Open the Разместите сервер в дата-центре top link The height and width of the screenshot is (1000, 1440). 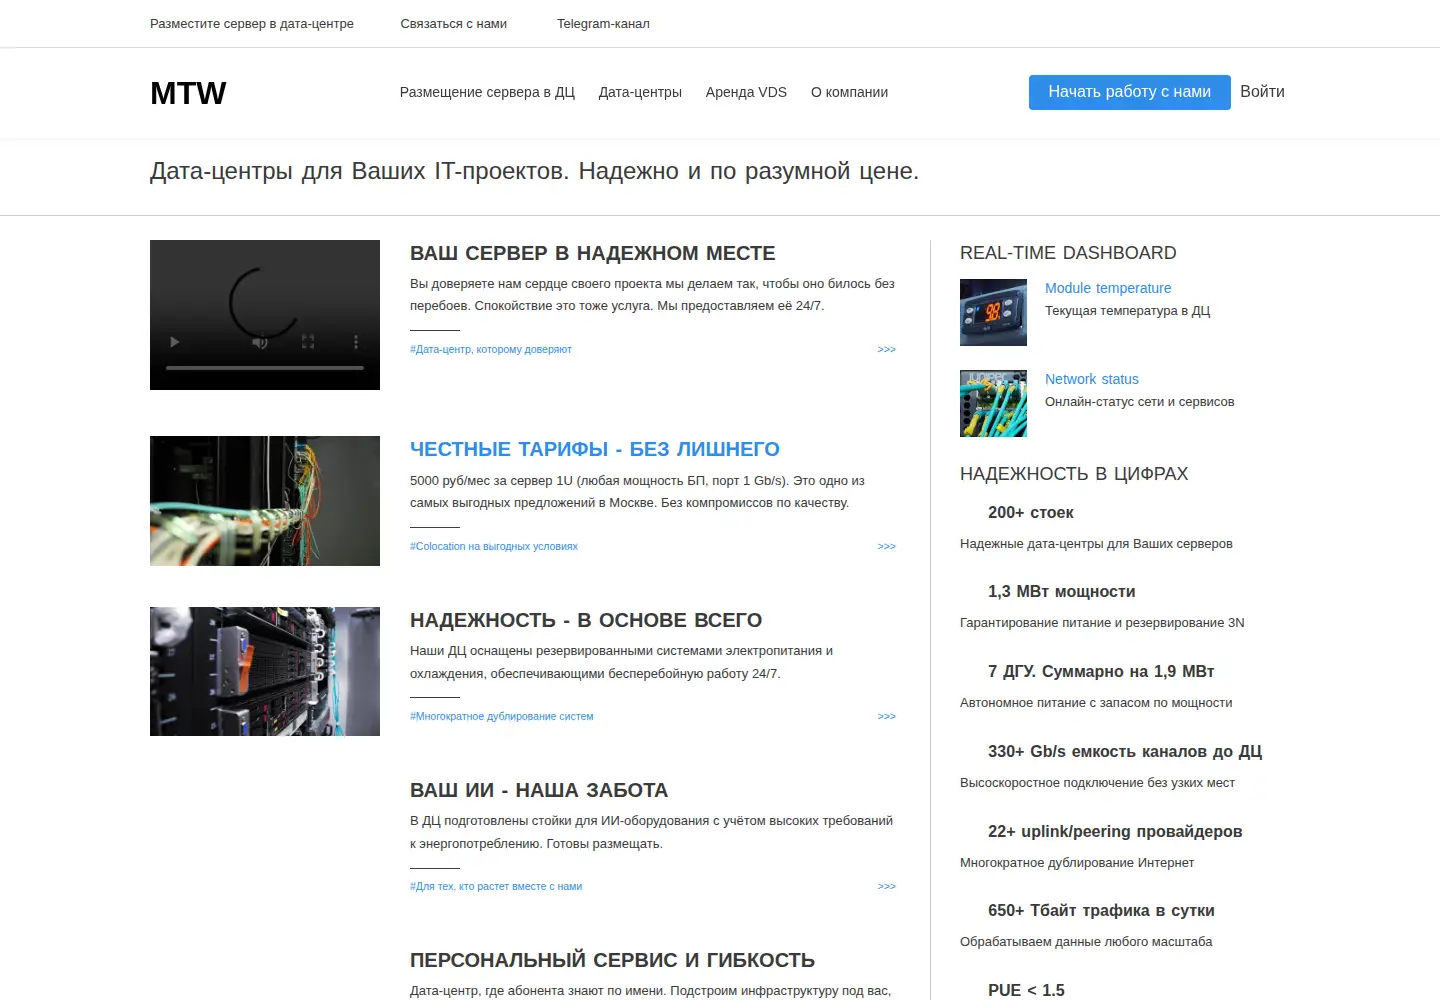pos(252,24)
